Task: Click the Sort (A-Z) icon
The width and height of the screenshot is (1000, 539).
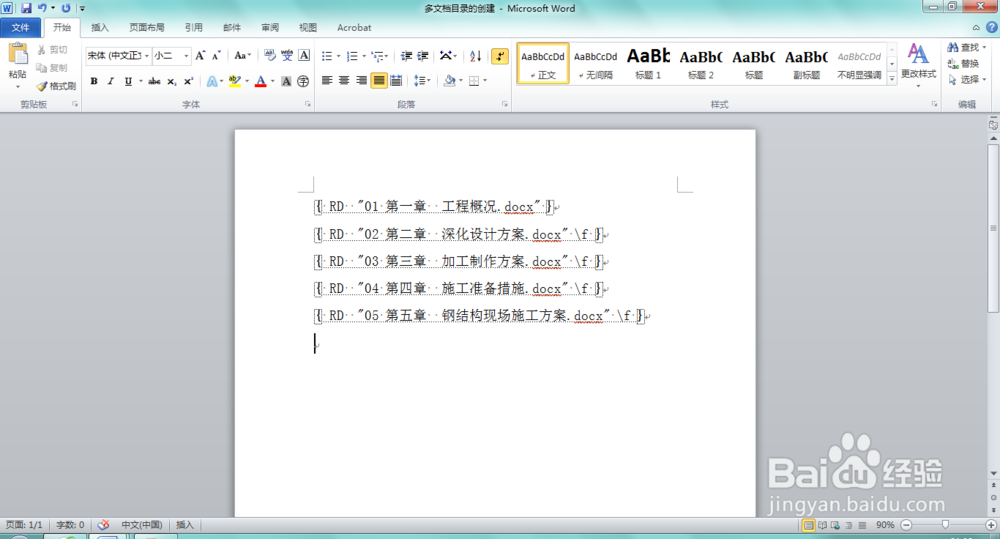Action: (x=475, y=56)
